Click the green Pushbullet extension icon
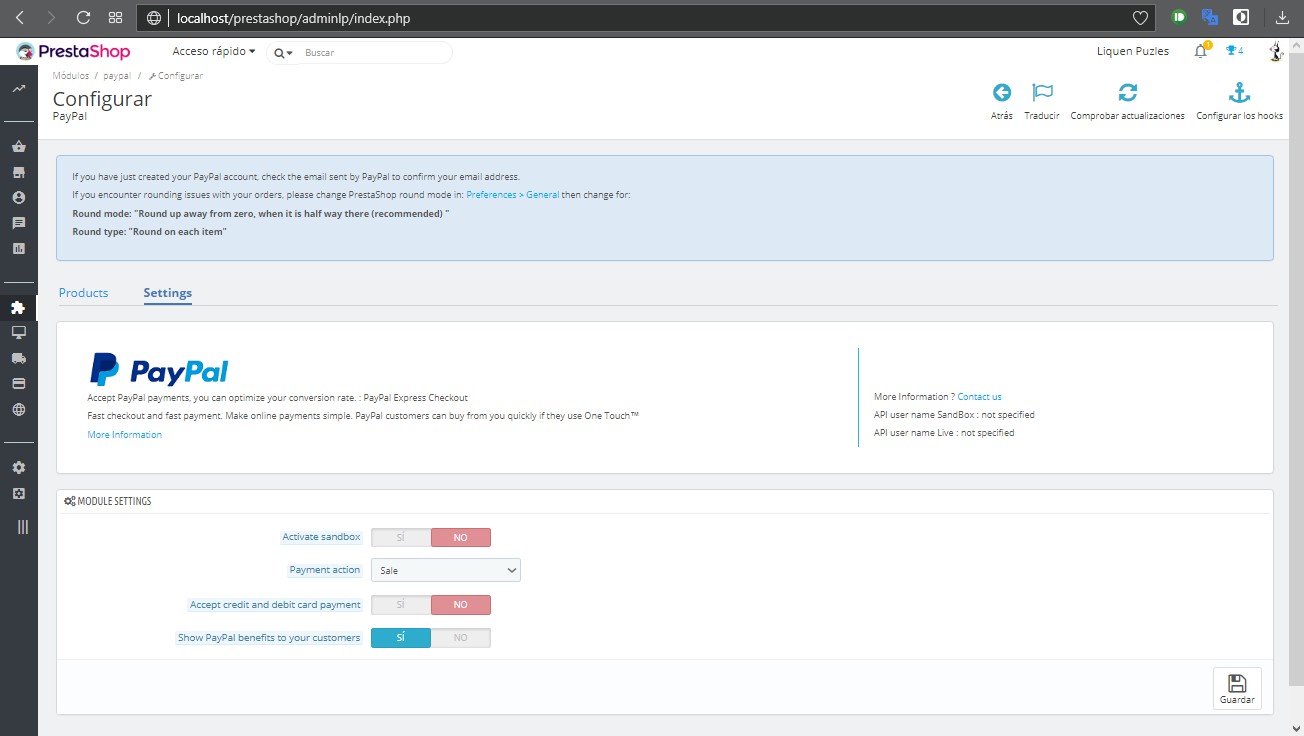The width and height of the screenshot is (1304, 736). [1180, 17]
